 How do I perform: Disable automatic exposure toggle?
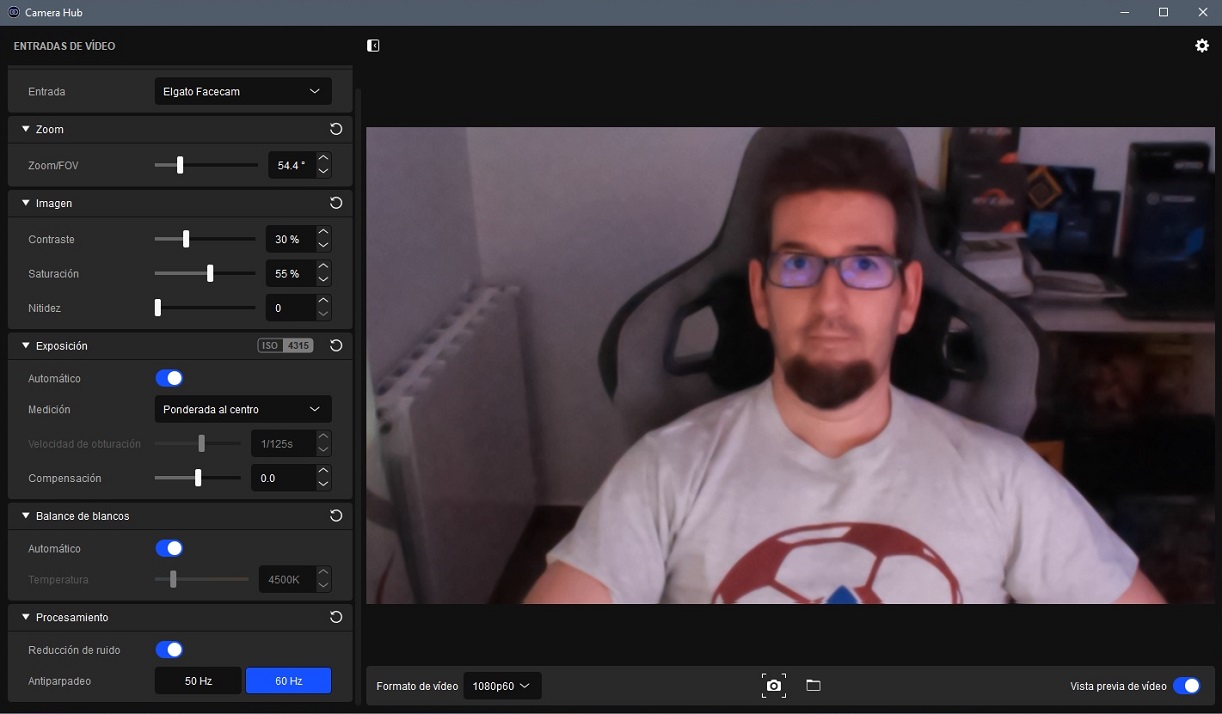pos(169,378)
